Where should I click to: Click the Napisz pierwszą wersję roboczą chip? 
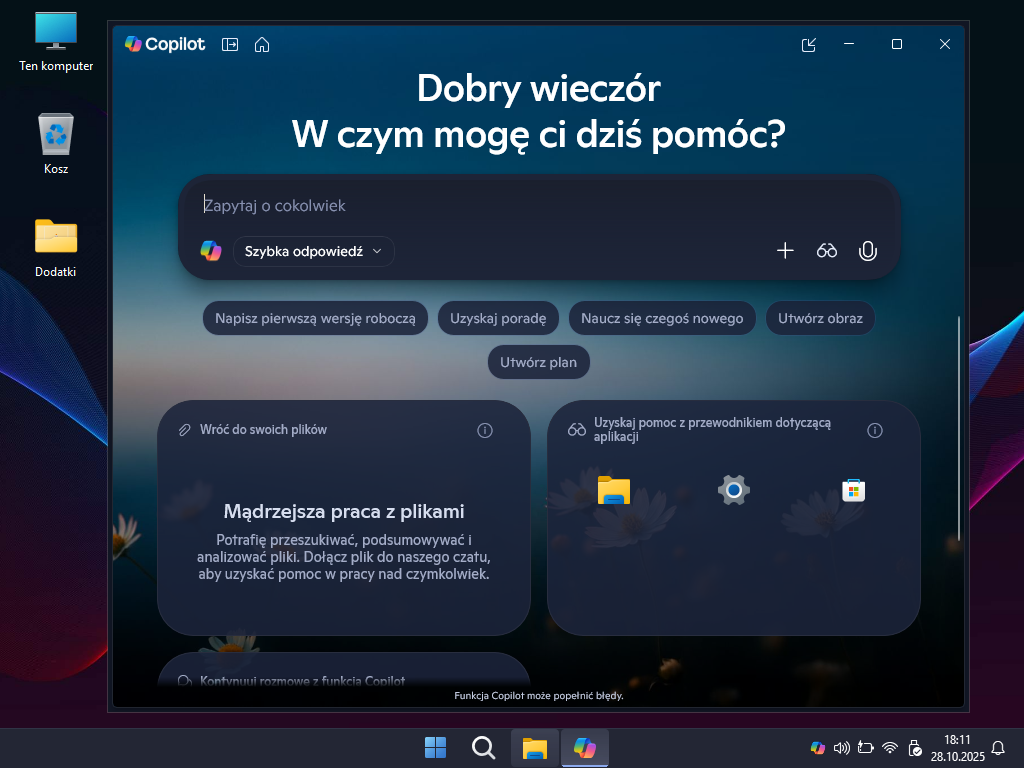315,319
